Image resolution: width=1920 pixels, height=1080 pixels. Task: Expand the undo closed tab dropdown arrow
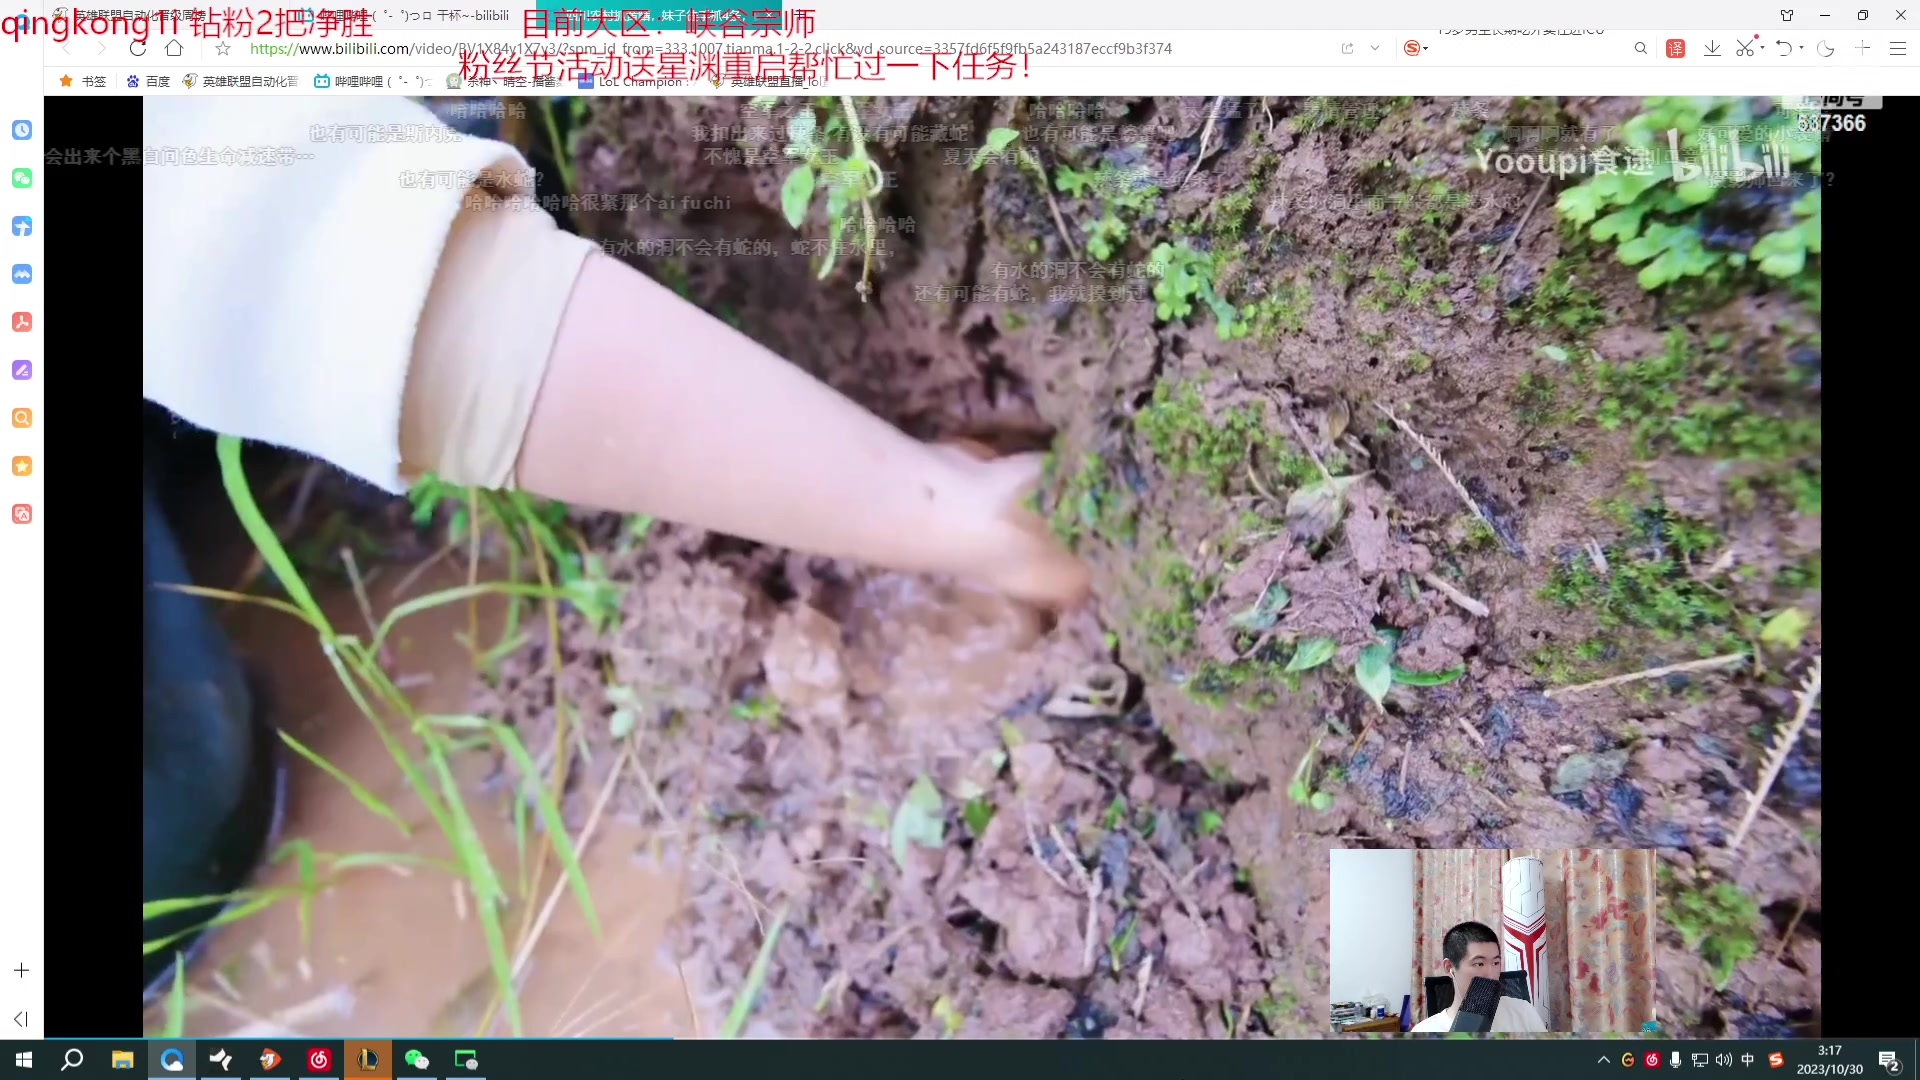coord(1801,47)
